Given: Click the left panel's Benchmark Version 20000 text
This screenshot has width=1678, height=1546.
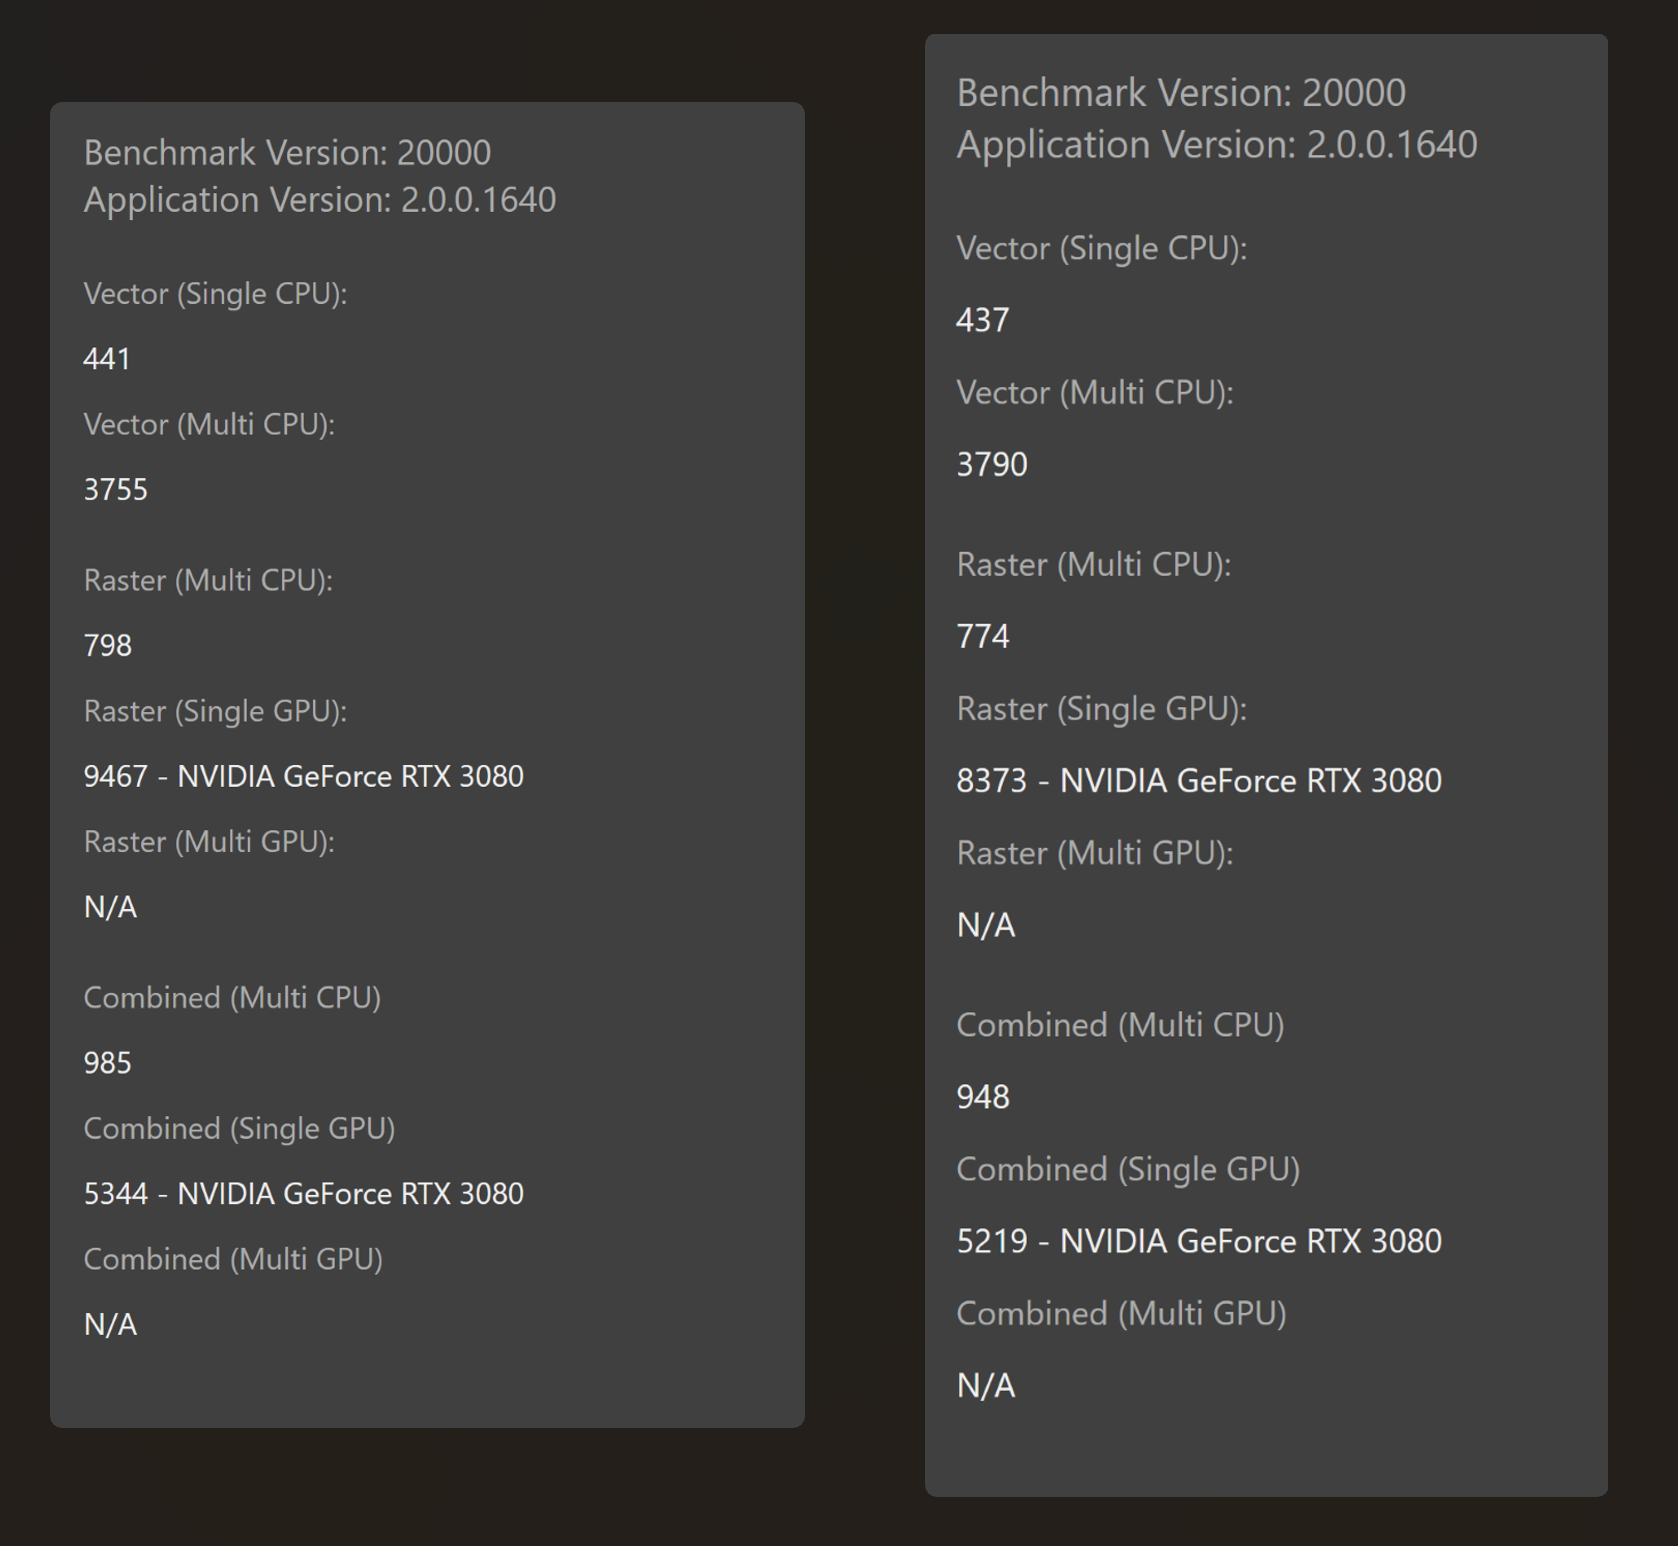Looking at the screenshot, I should tap(287, 153).
